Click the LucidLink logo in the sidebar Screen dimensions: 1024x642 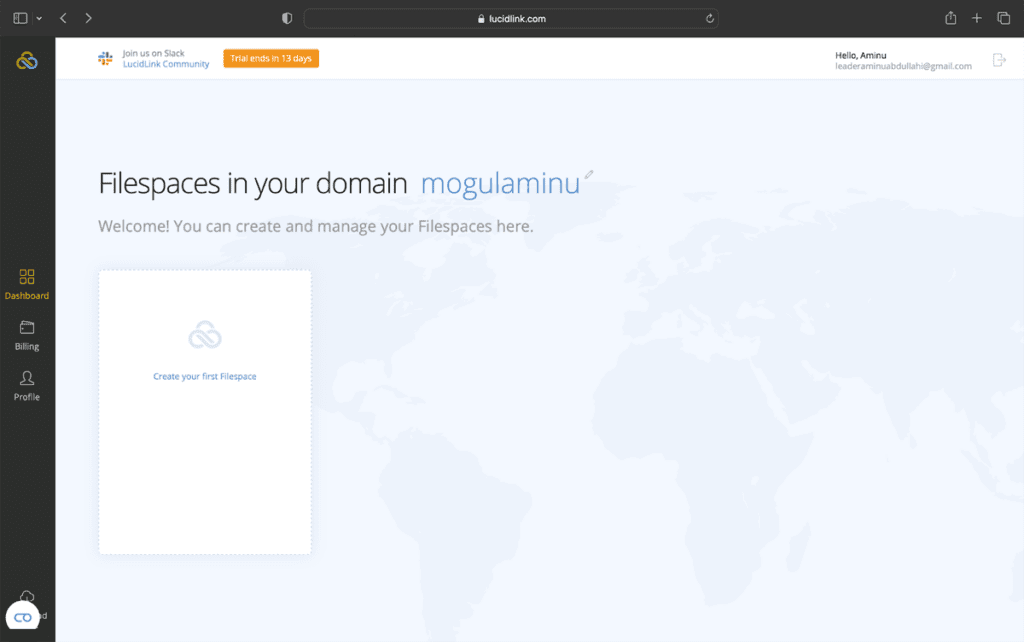(x=27, y=61)
